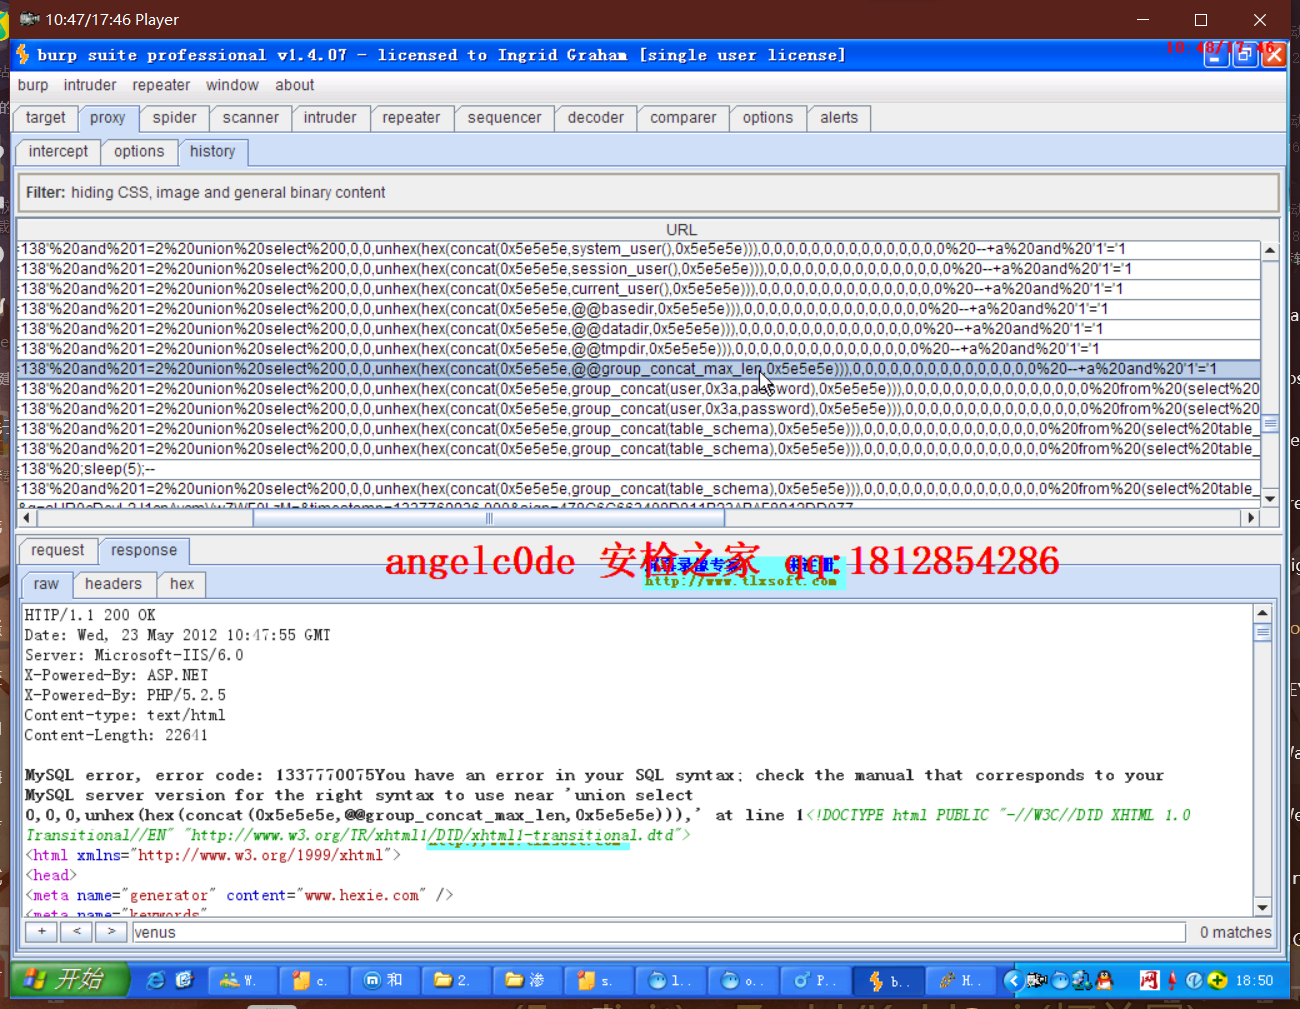Show the hex response view
1300x1009 pixels.
click(182, 584)
